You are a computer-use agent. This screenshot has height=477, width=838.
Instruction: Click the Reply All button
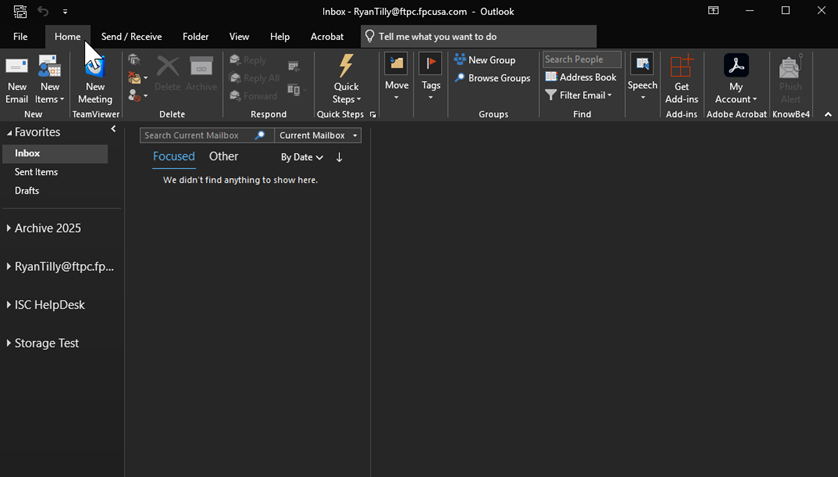pos(254,78)
